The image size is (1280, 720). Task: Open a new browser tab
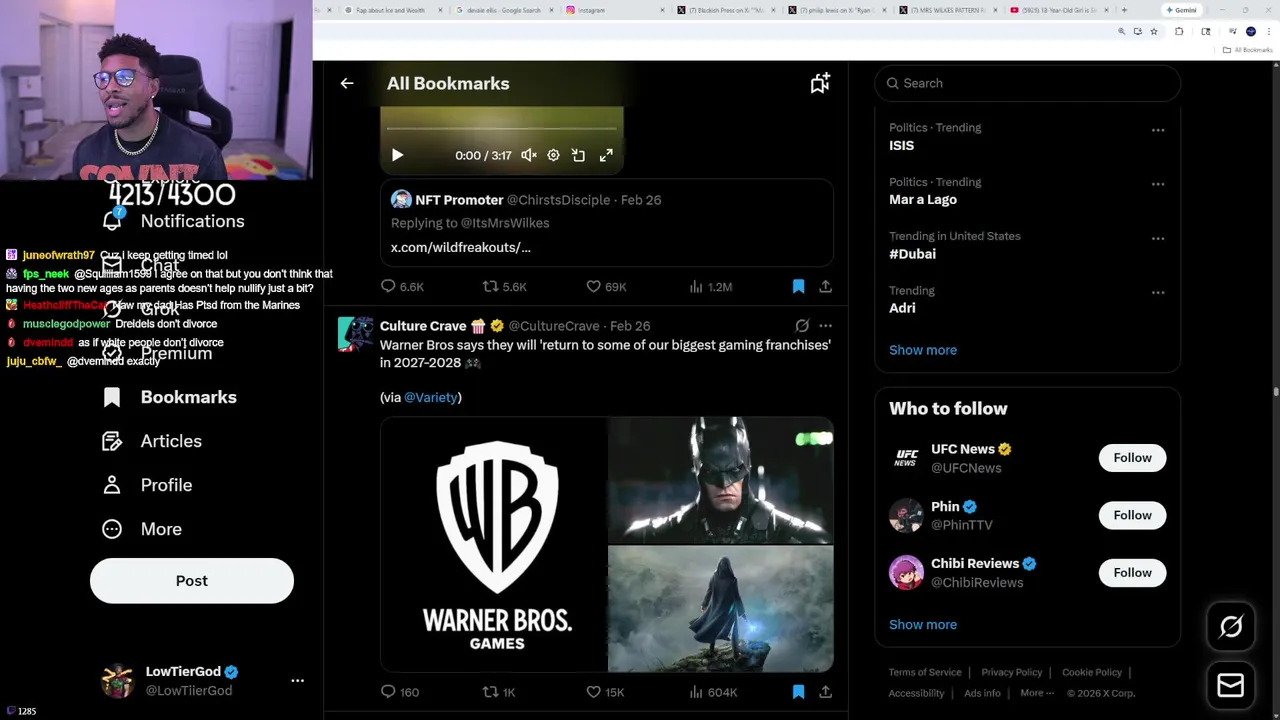coord(1124,10)
